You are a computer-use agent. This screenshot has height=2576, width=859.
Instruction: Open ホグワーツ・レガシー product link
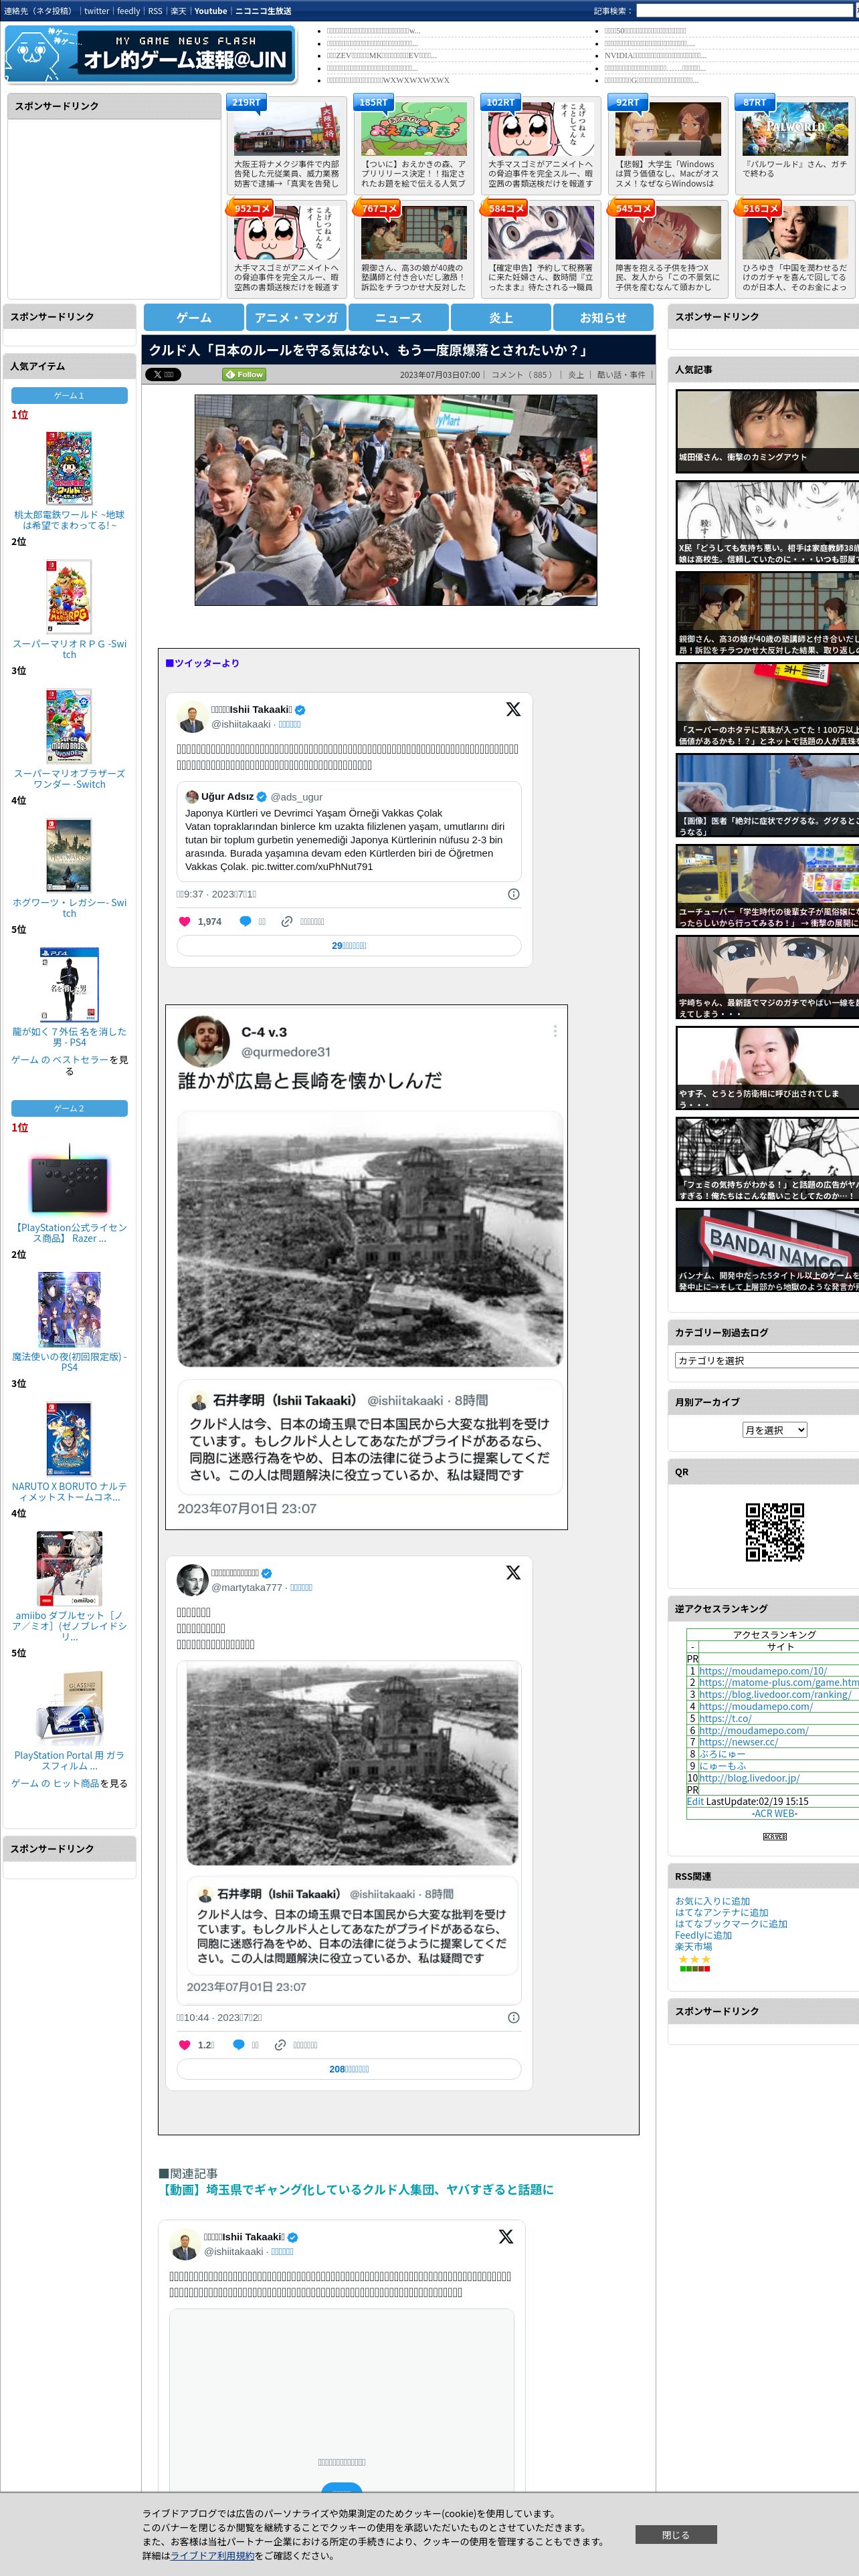pos(69,907)
